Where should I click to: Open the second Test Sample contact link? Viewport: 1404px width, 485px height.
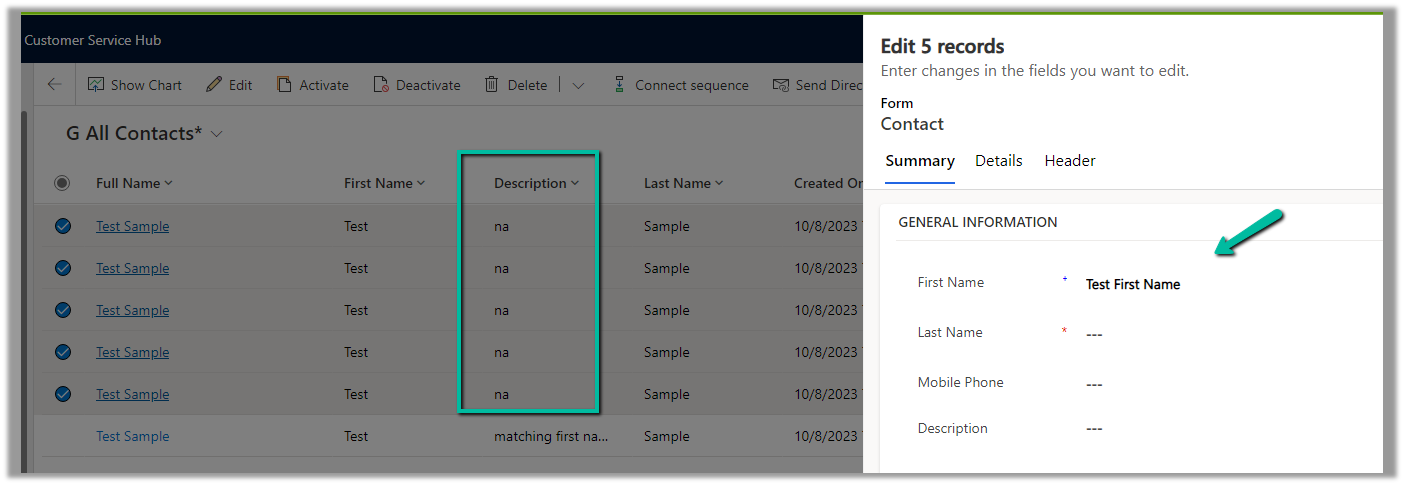(132, 269)
